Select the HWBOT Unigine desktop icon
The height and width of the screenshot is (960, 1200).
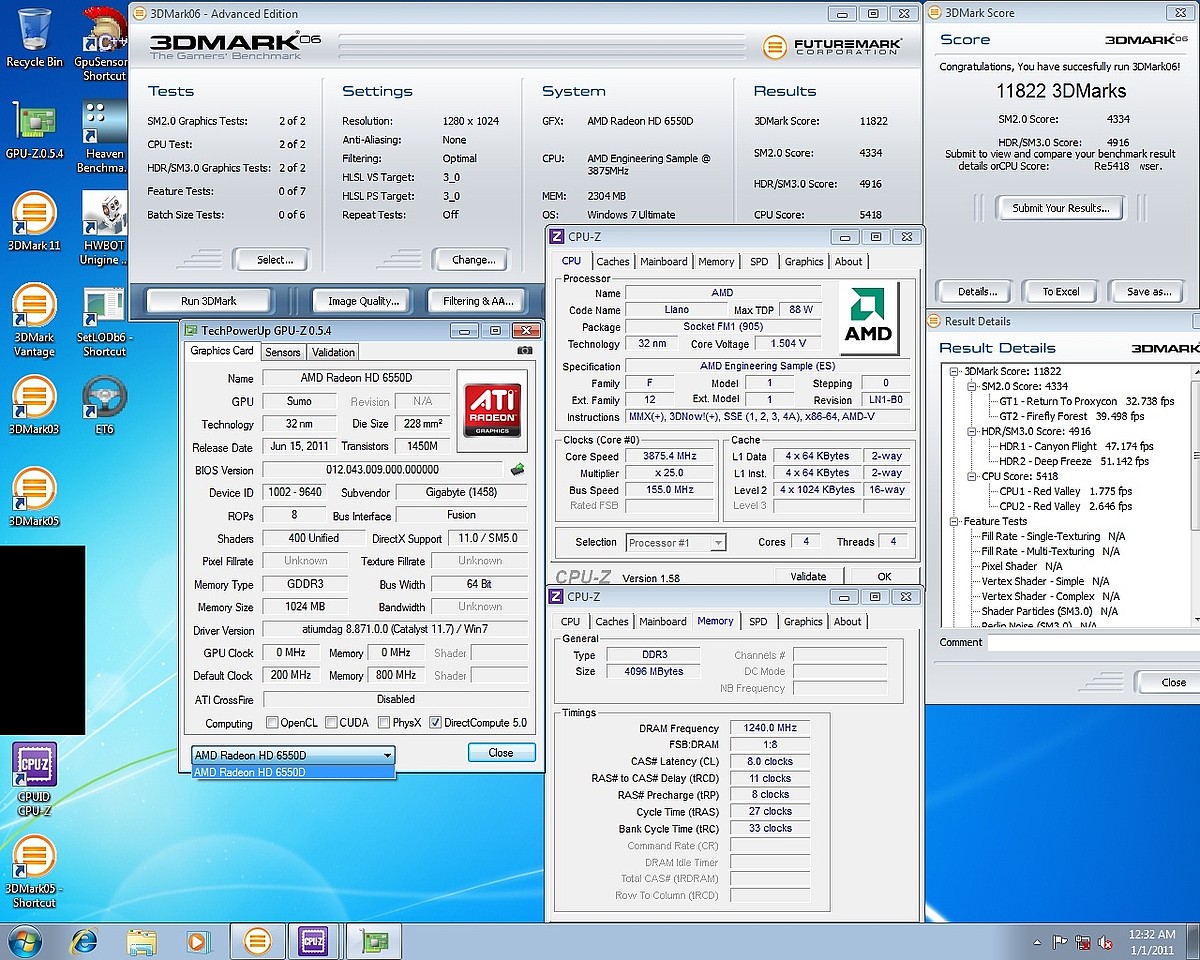(103, 228)
